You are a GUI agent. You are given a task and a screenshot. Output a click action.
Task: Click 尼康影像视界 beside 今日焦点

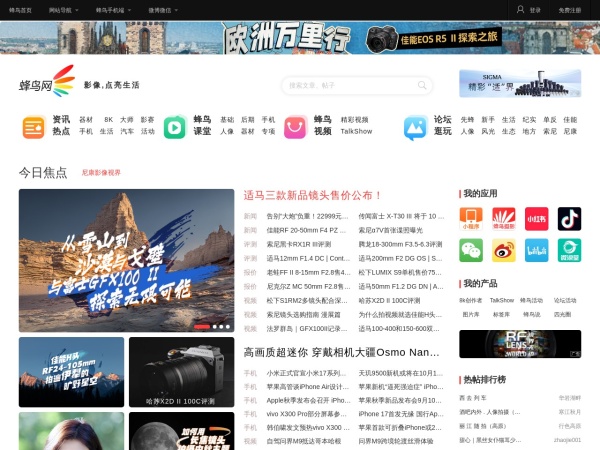click(x=101, y=173)
